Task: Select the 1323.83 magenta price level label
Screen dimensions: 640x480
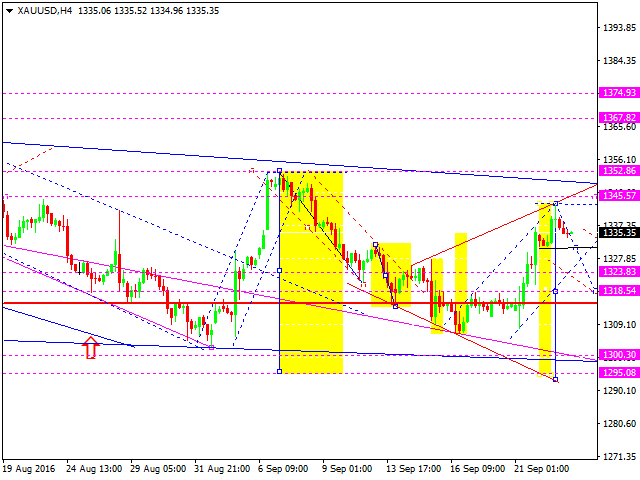Action: pos(619,271)
